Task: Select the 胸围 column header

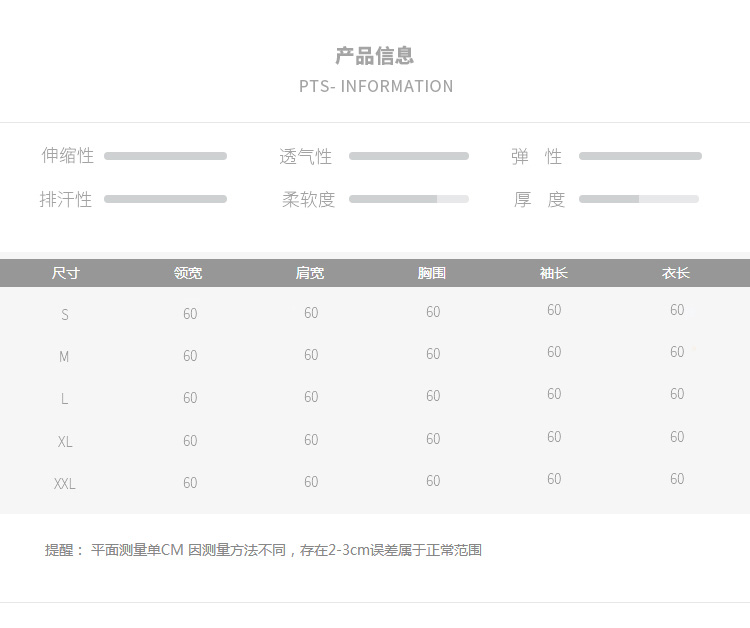Action: 431,273
